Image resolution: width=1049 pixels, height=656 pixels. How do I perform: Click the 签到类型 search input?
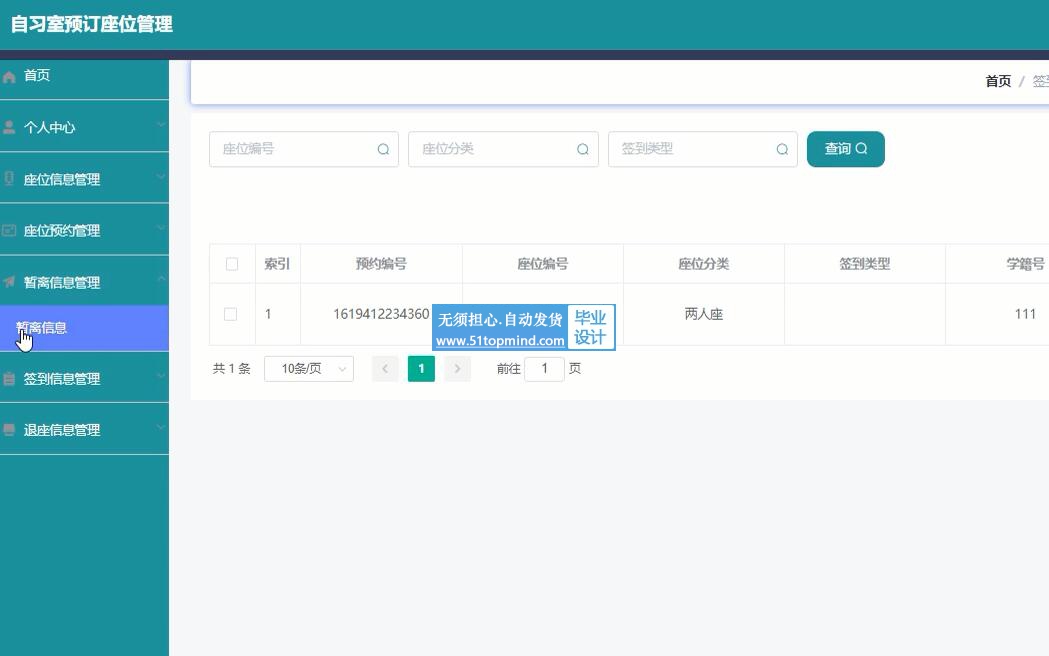point(702,149)
